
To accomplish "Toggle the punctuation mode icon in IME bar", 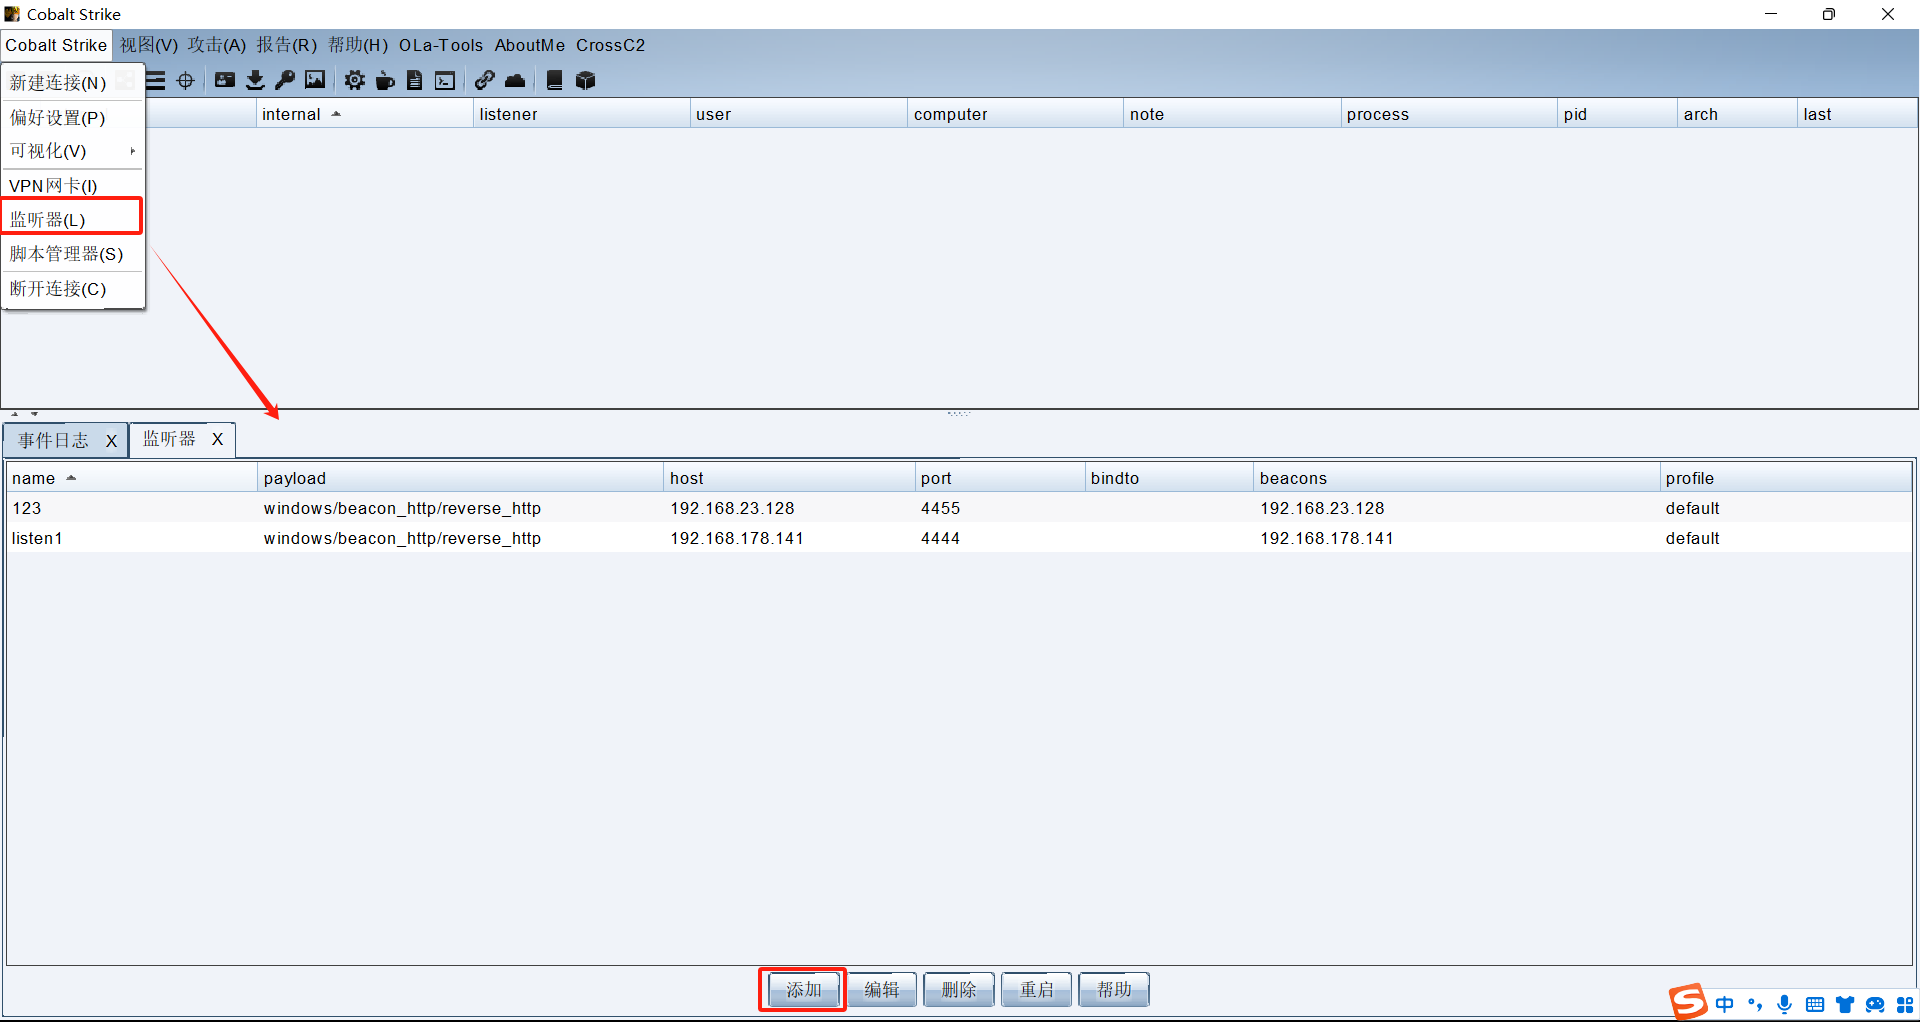I will pos(1755,1004).
